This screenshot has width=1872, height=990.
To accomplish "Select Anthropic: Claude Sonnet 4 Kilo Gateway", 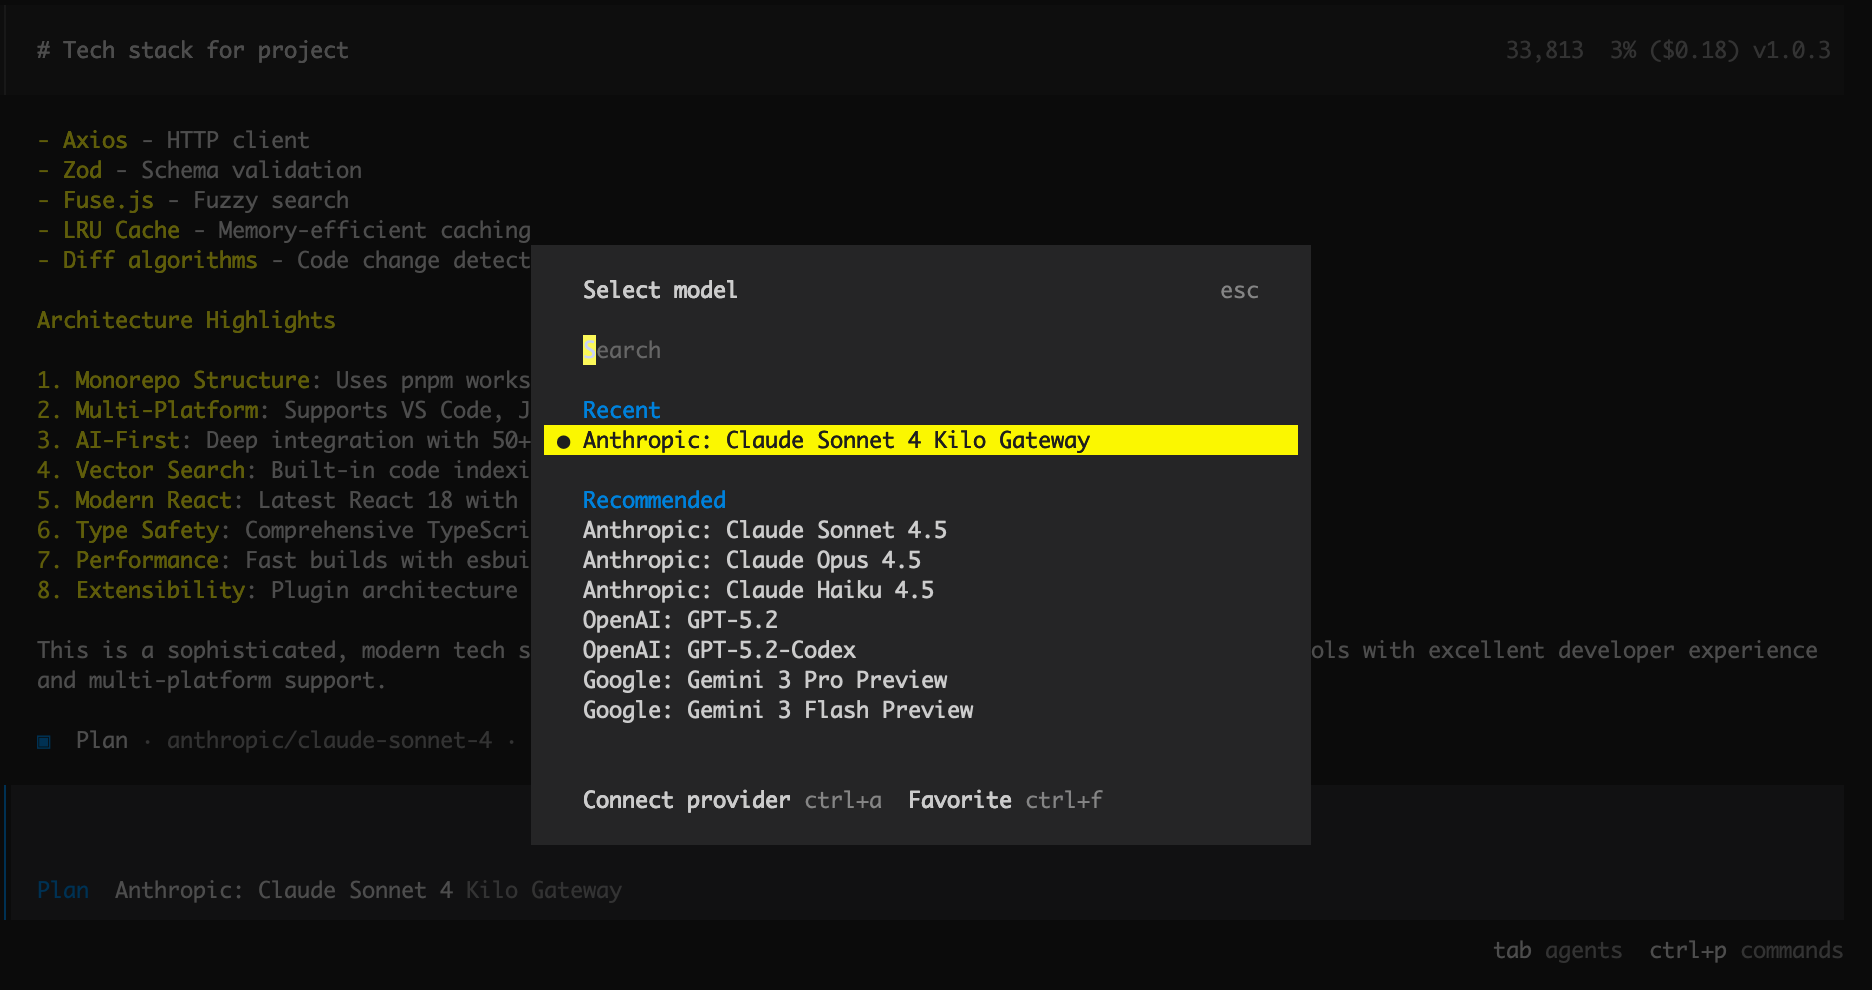I will [836, 440].
